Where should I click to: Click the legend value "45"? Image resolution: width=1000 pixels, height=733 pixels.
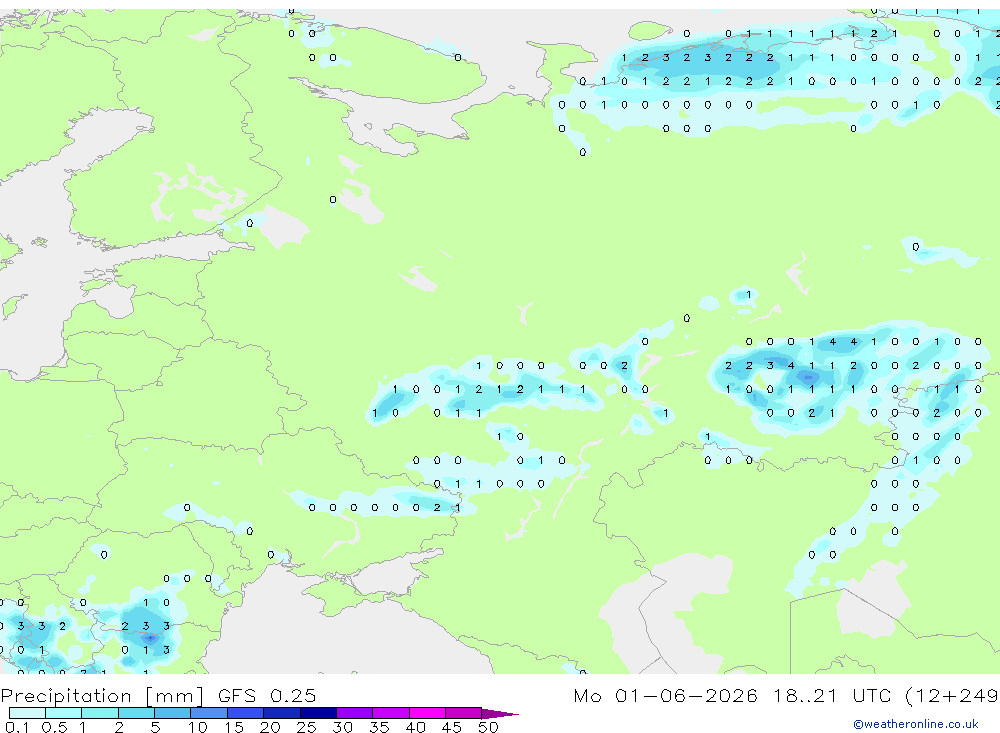[452, 727]
